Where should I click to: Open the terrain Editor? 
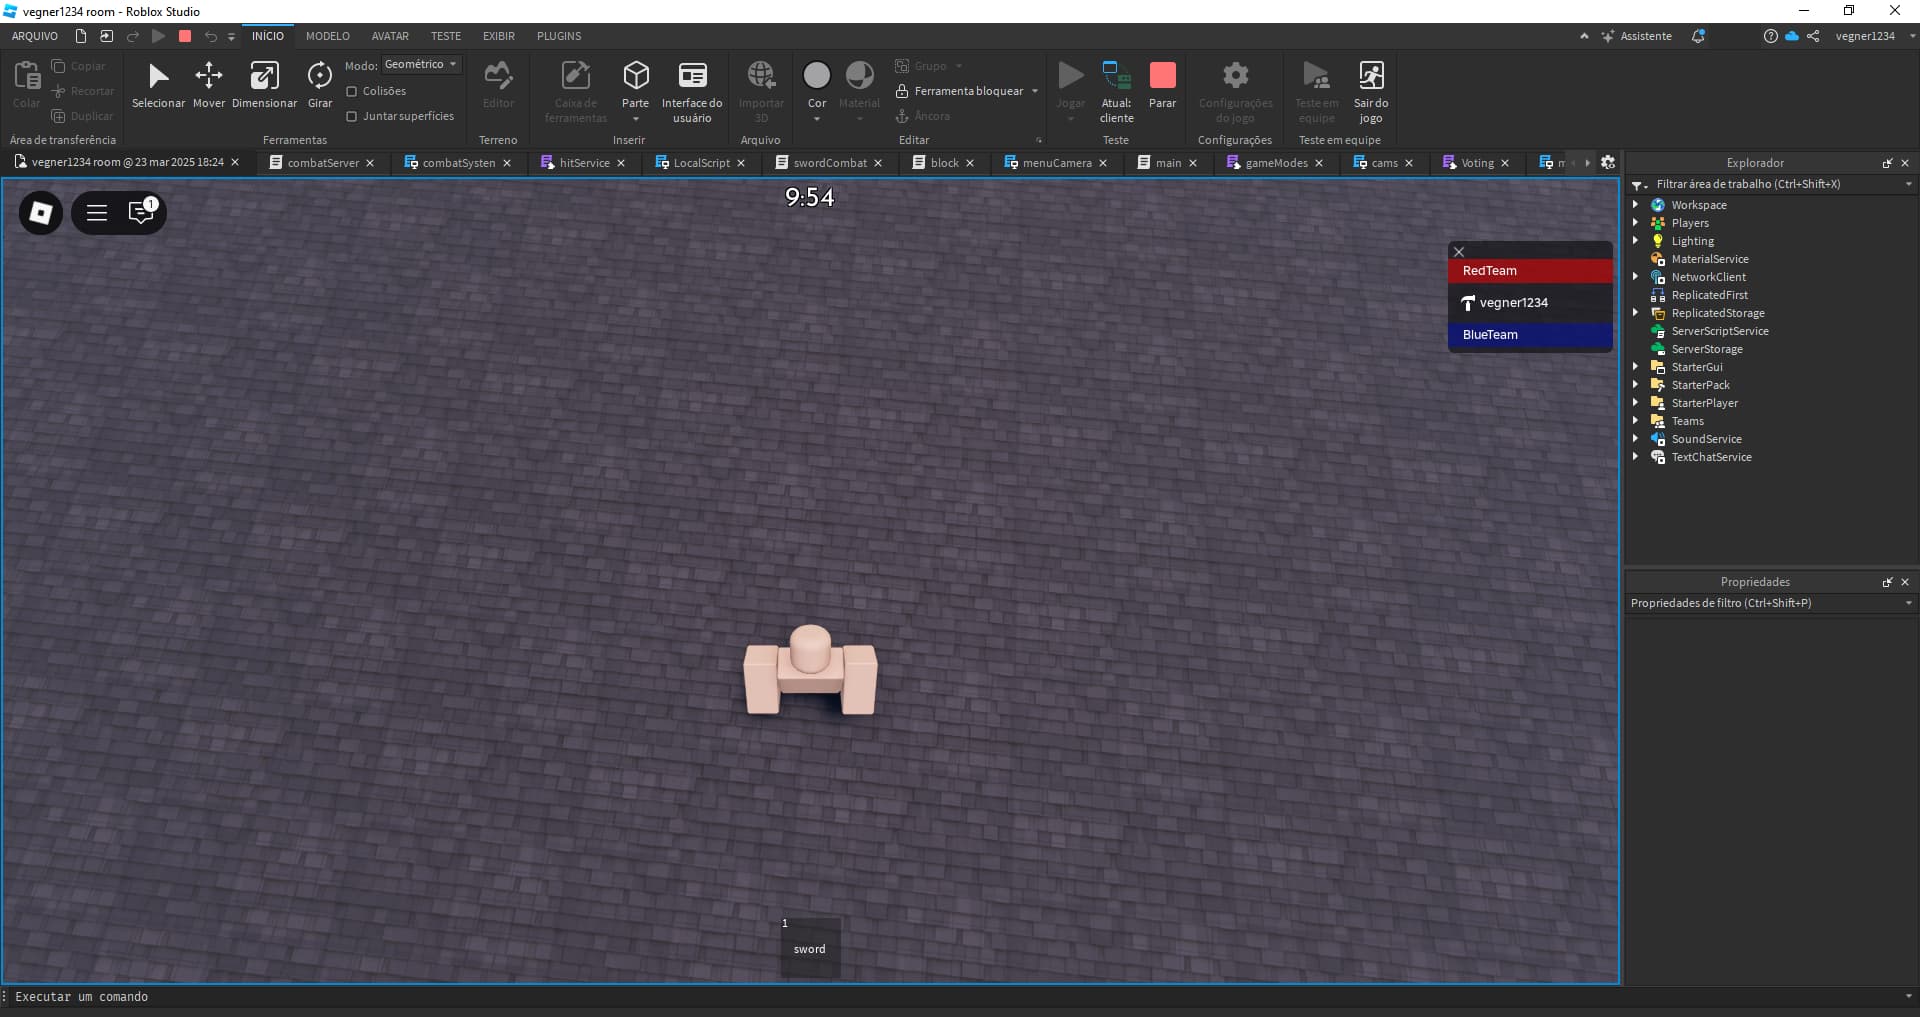[497, 85]
